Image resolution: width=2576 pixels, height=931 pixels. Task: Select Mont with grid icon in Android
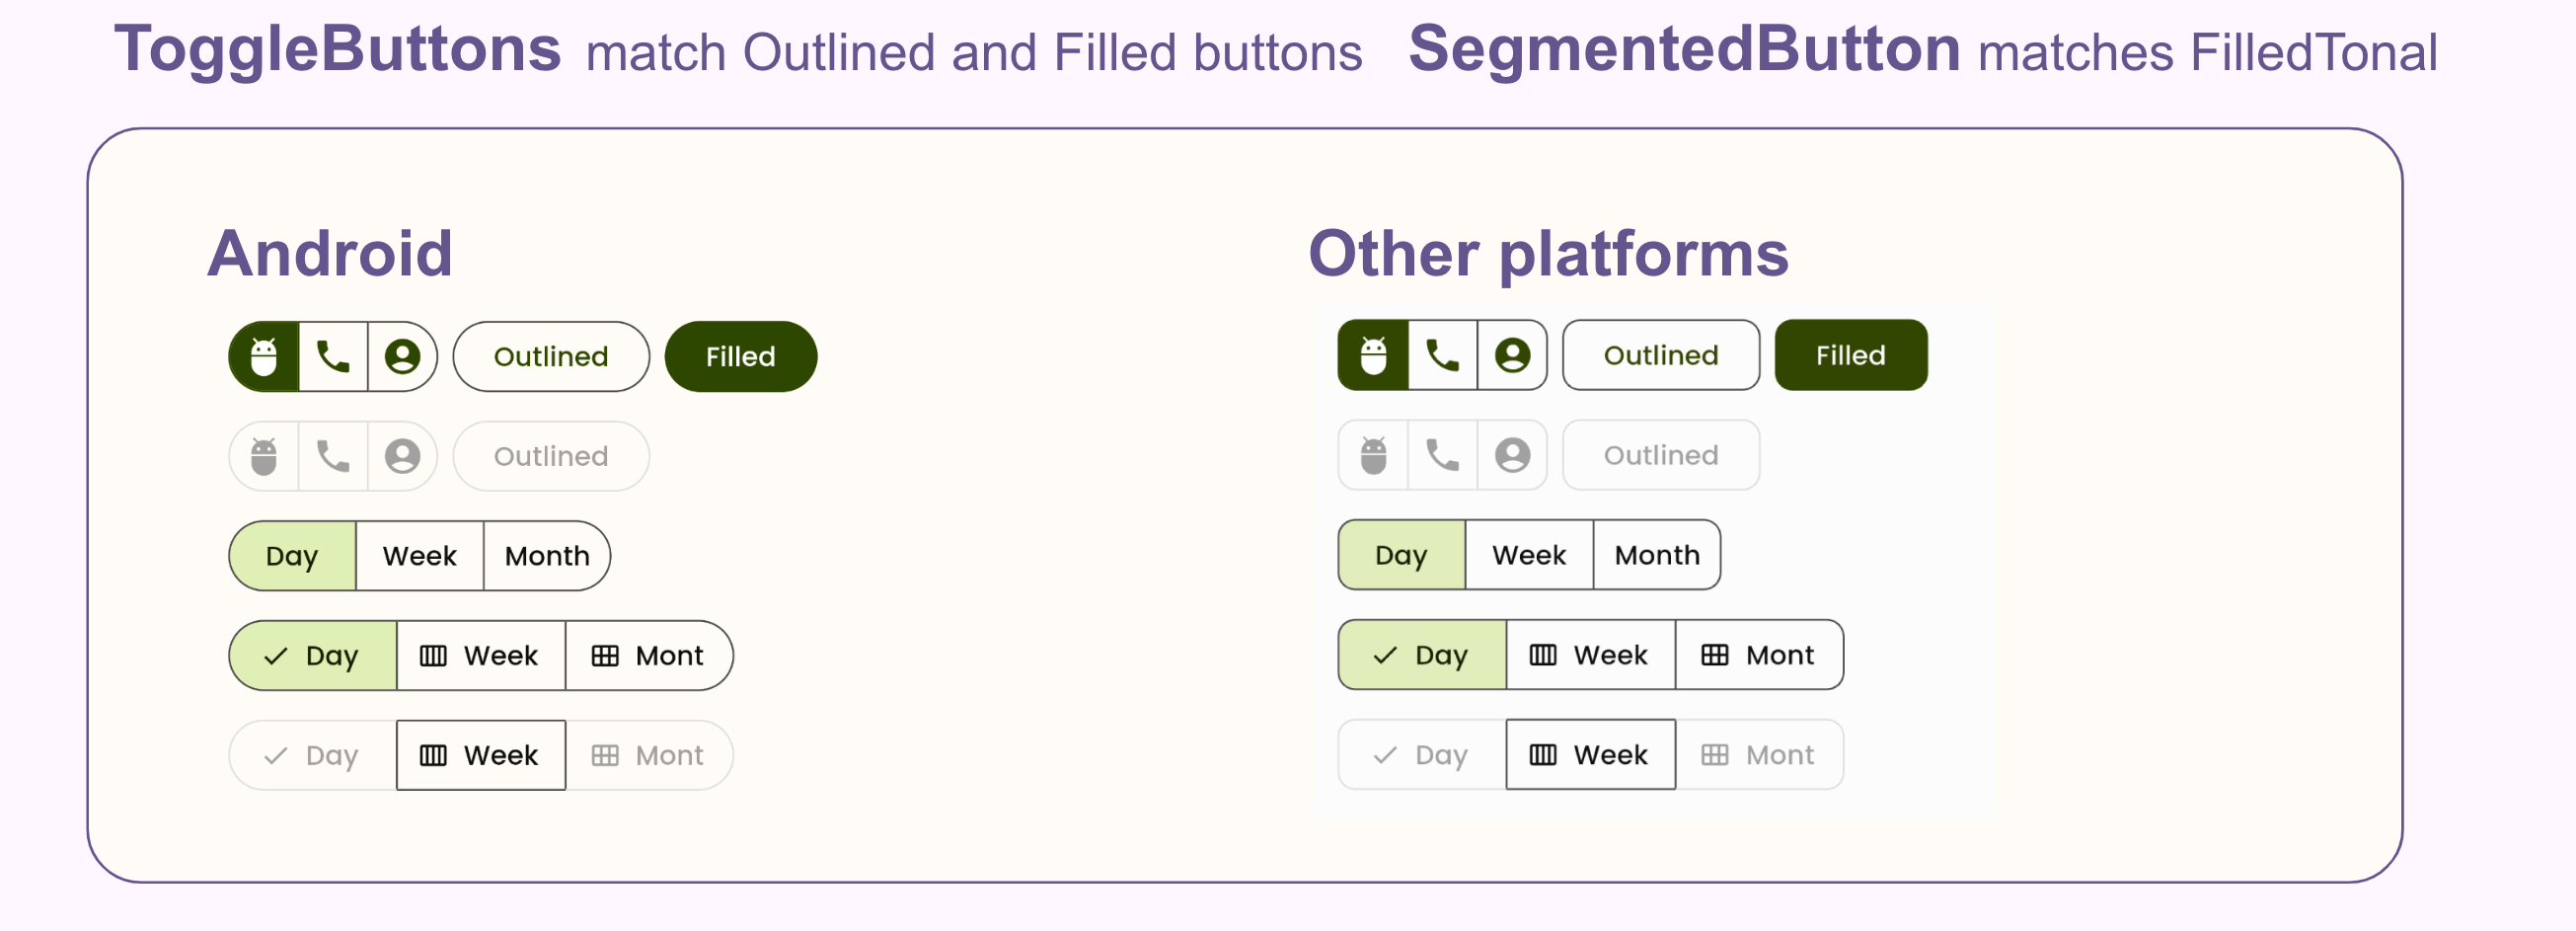649,656
